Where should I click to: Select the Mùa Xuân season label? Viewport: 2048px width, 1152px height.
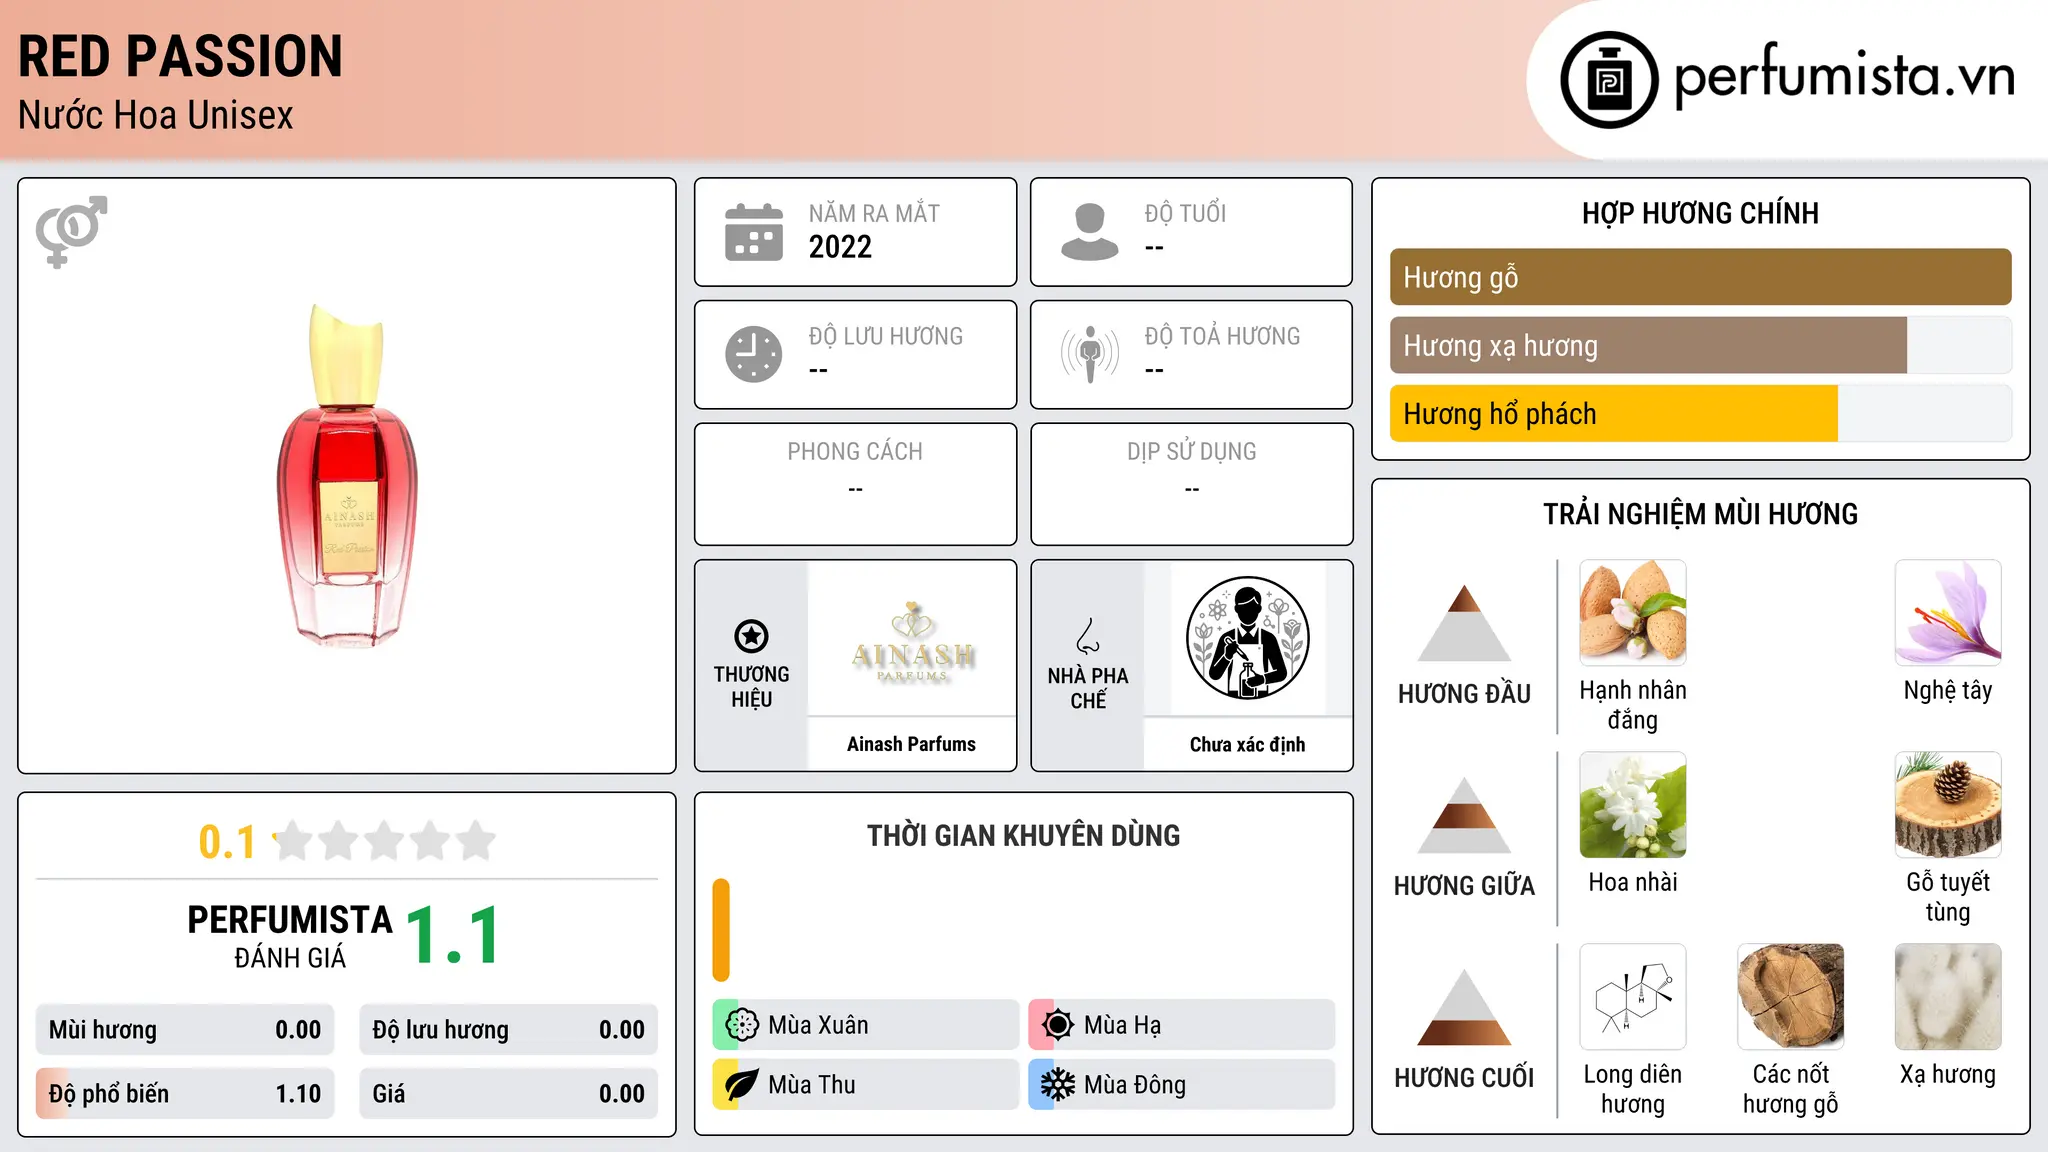[818, 1025]
